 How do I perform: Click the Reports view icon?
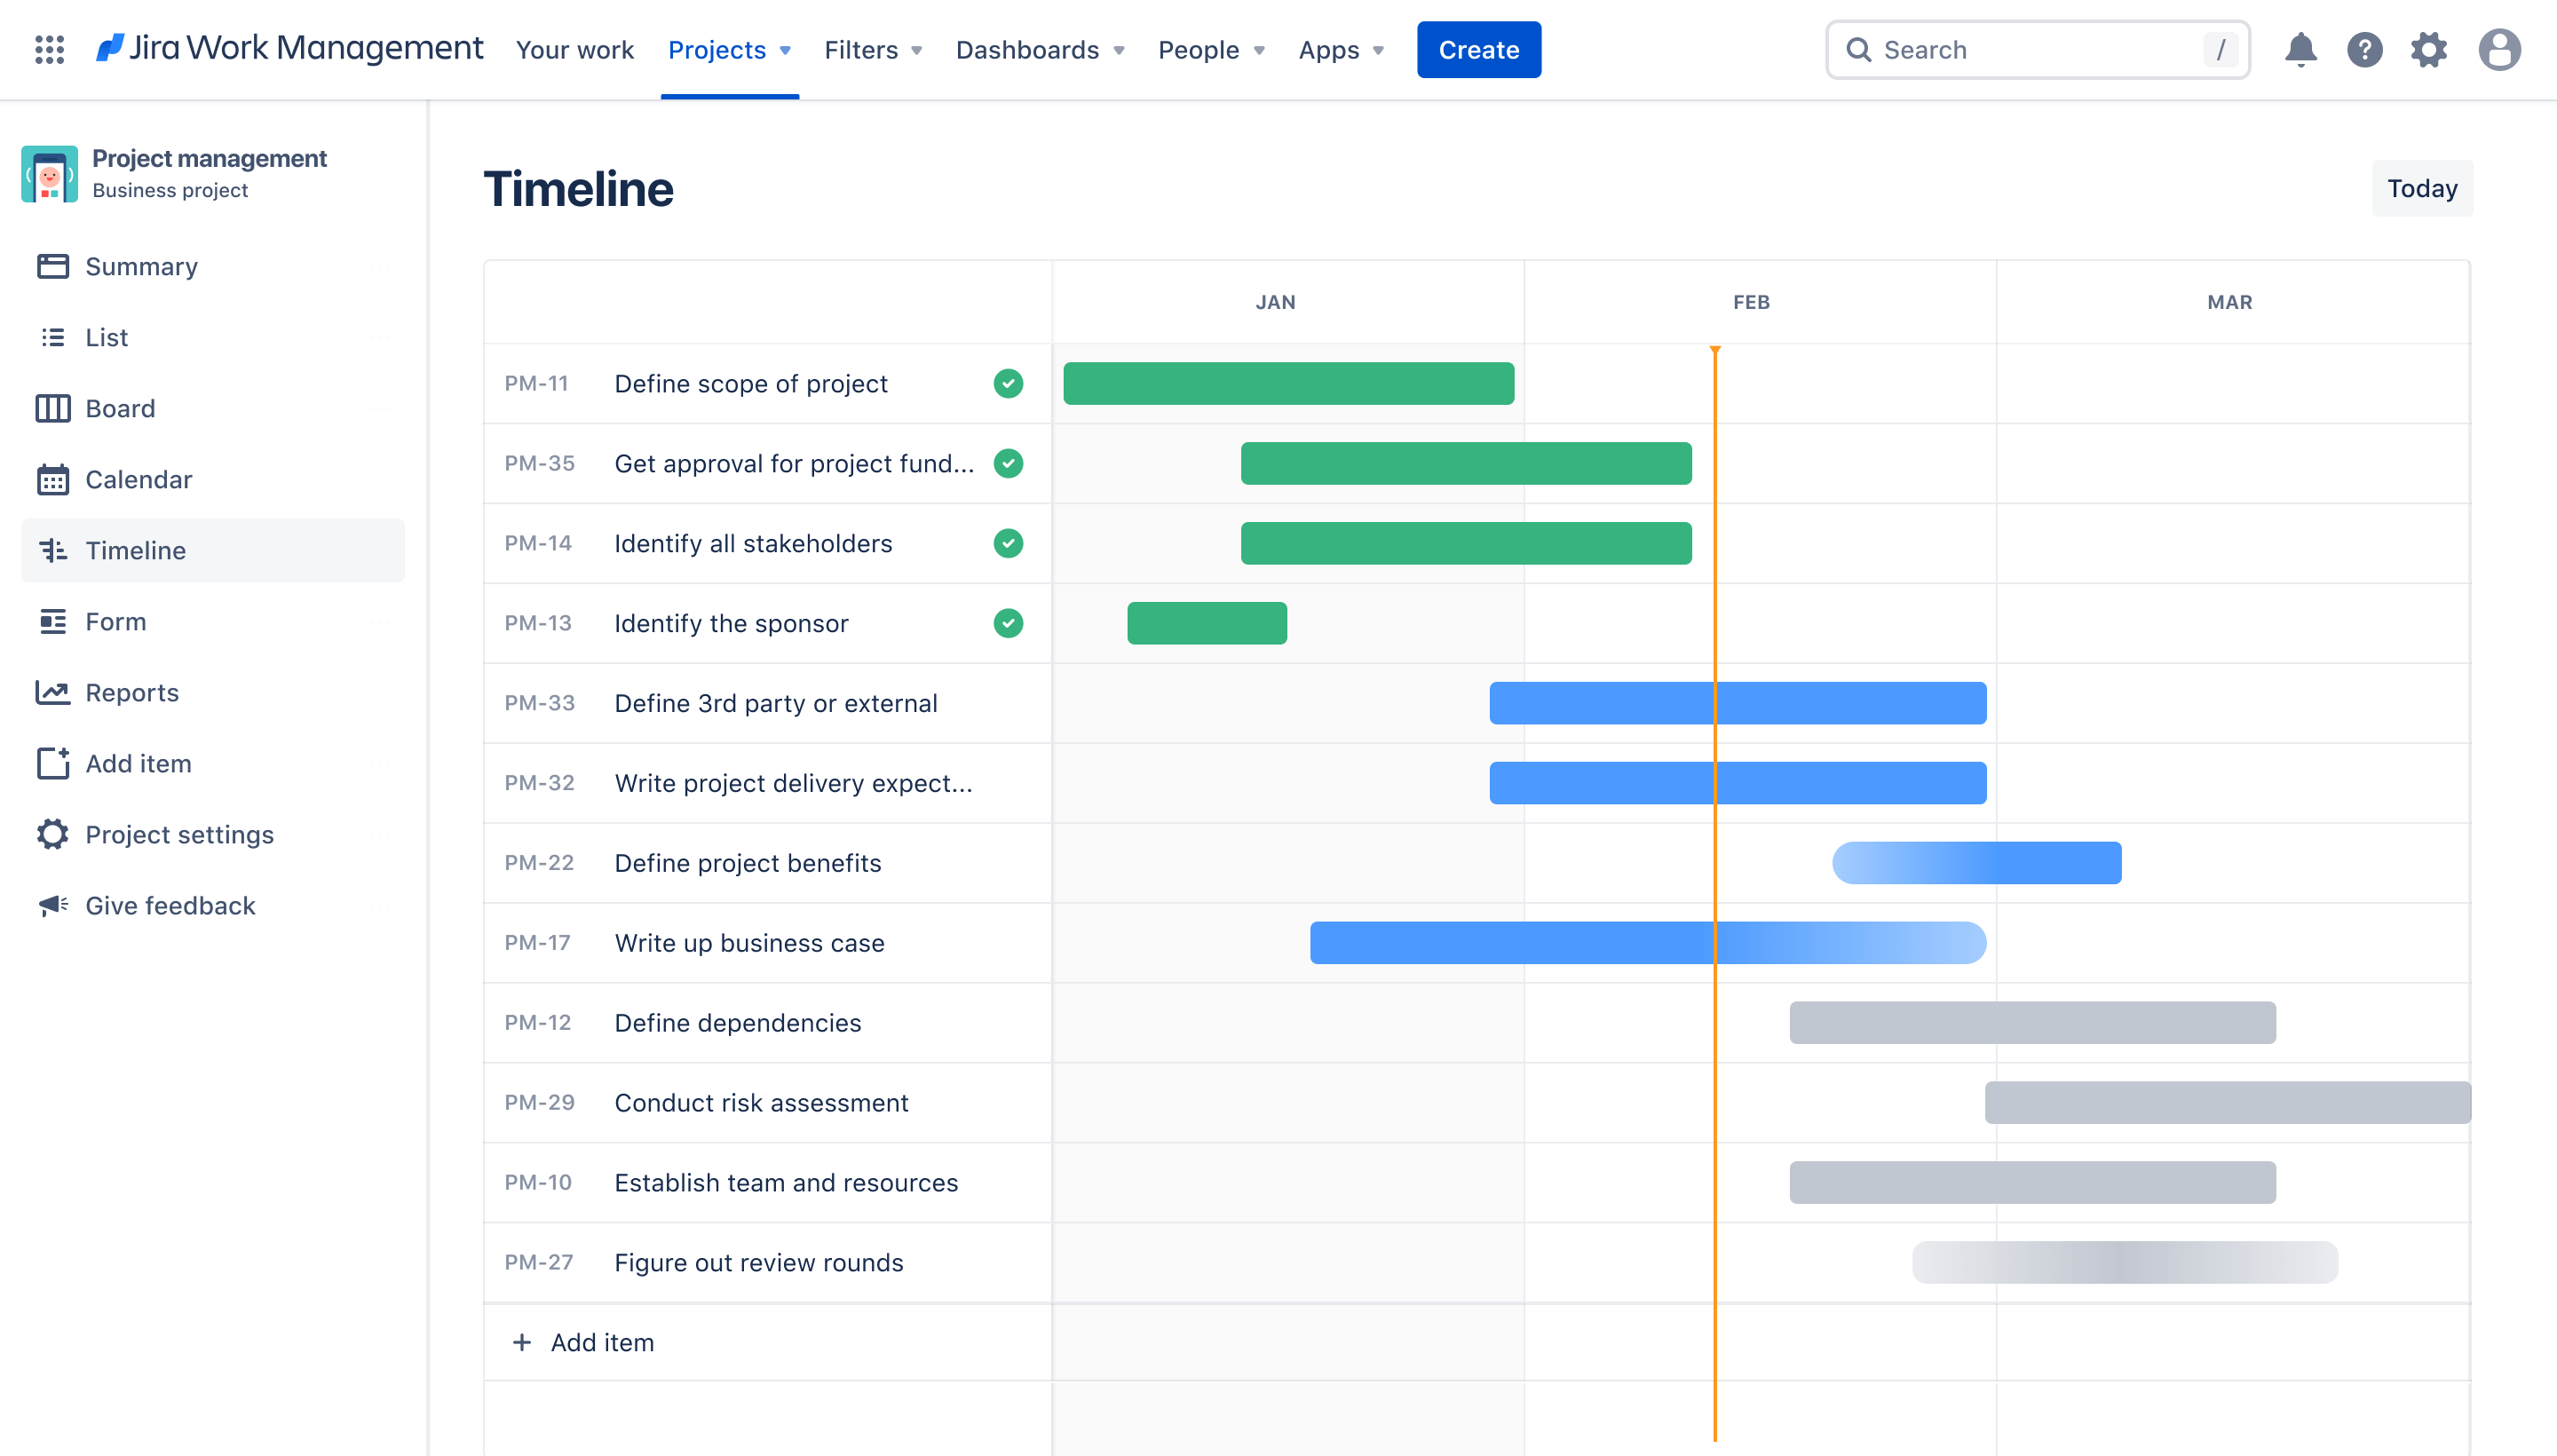tap(54, 690)
